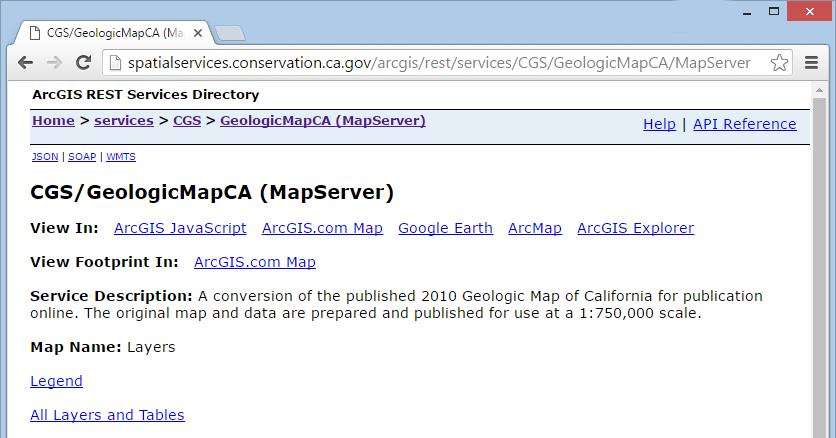Open the WMTS format link
This screenshot has width=836, height=438.
tap(120, 157)
